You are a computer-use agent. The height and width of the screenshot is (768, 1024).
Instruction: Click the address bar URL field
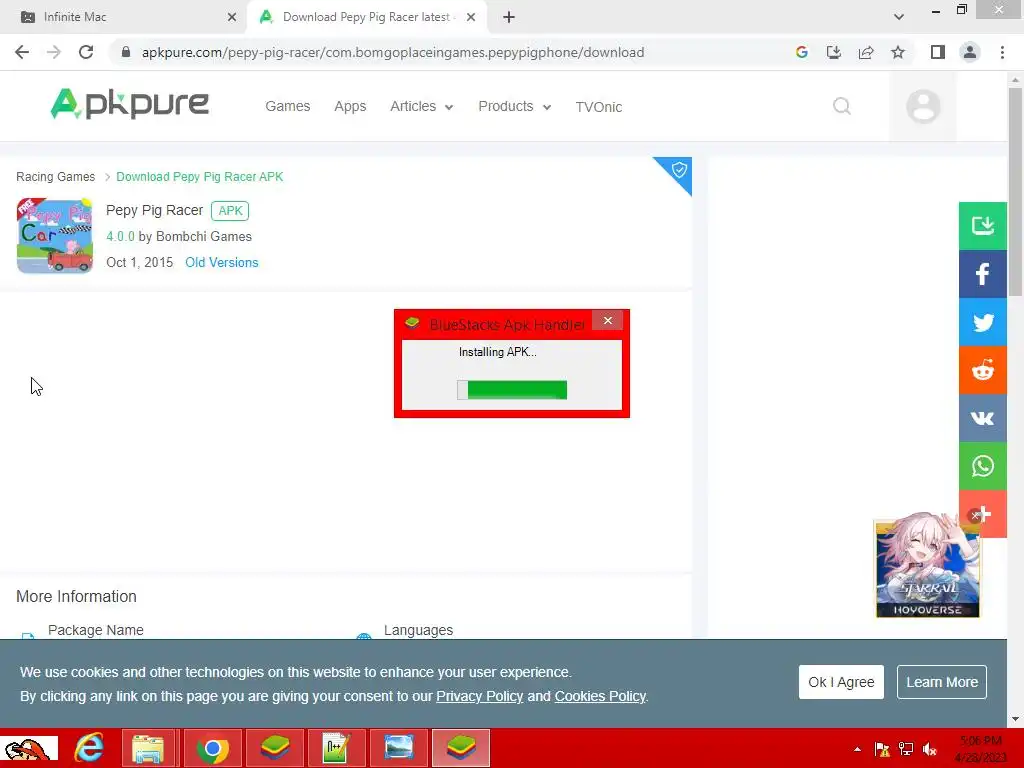point(392,52)
